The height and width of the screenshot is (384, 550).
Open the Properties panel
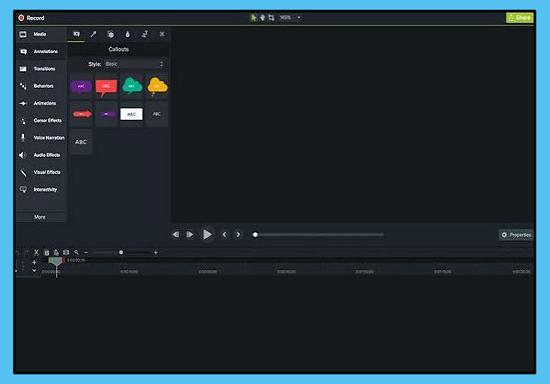516,235
